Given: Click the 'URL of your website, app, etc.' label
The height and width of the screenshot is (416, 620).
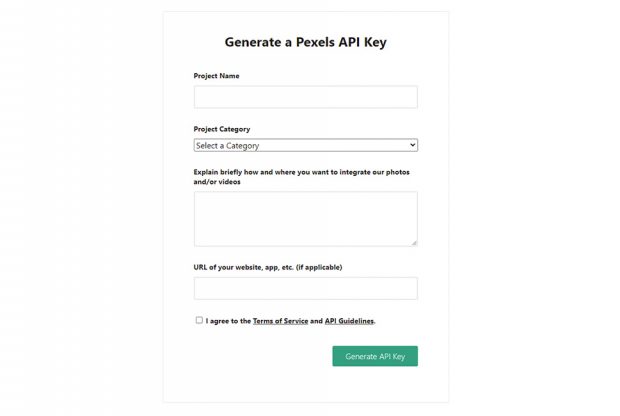Looking at the screenshot, I should (x=252, y=267).
